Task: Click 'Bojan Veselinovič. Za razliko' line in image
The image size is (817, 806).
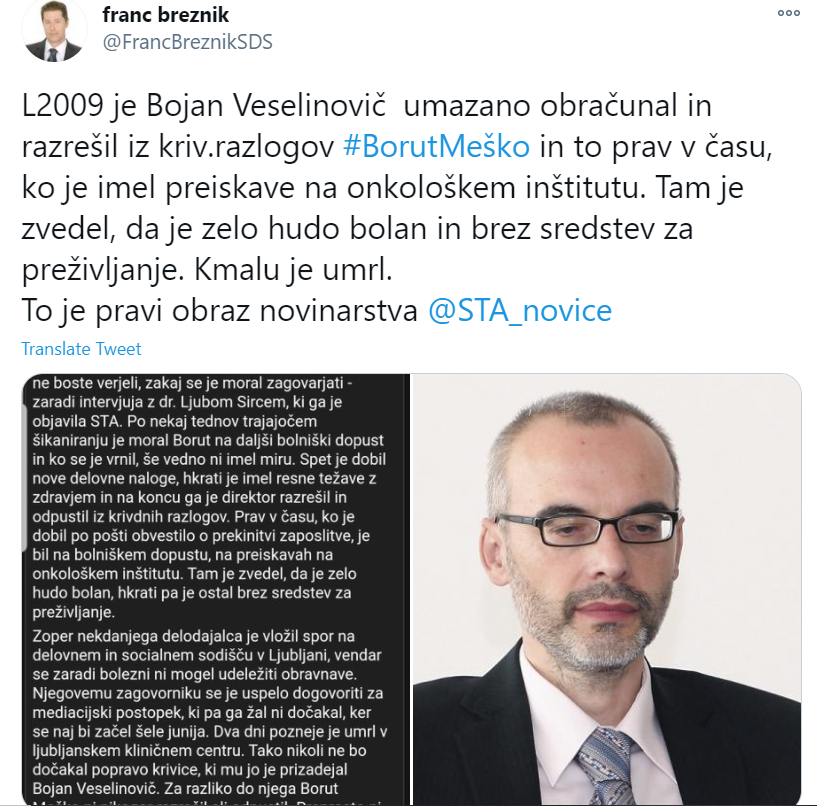Action: [x=185, y=788]
